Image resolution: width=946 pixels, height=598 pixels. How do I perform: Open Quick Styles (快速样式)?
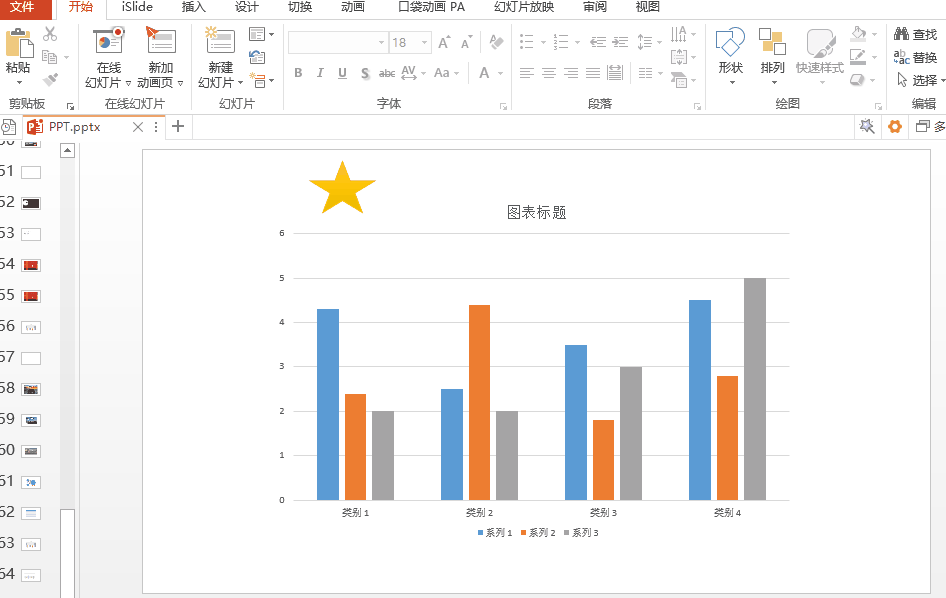click(819, 57)
